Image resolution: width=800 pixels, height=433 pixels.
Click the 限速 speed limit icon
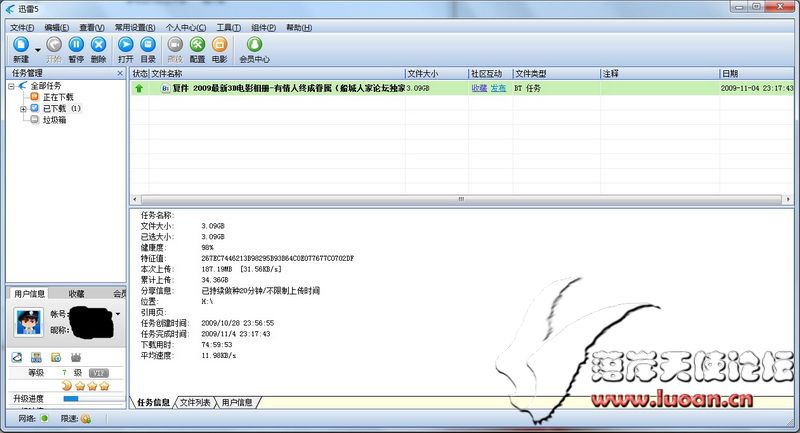tap(86, 419)
